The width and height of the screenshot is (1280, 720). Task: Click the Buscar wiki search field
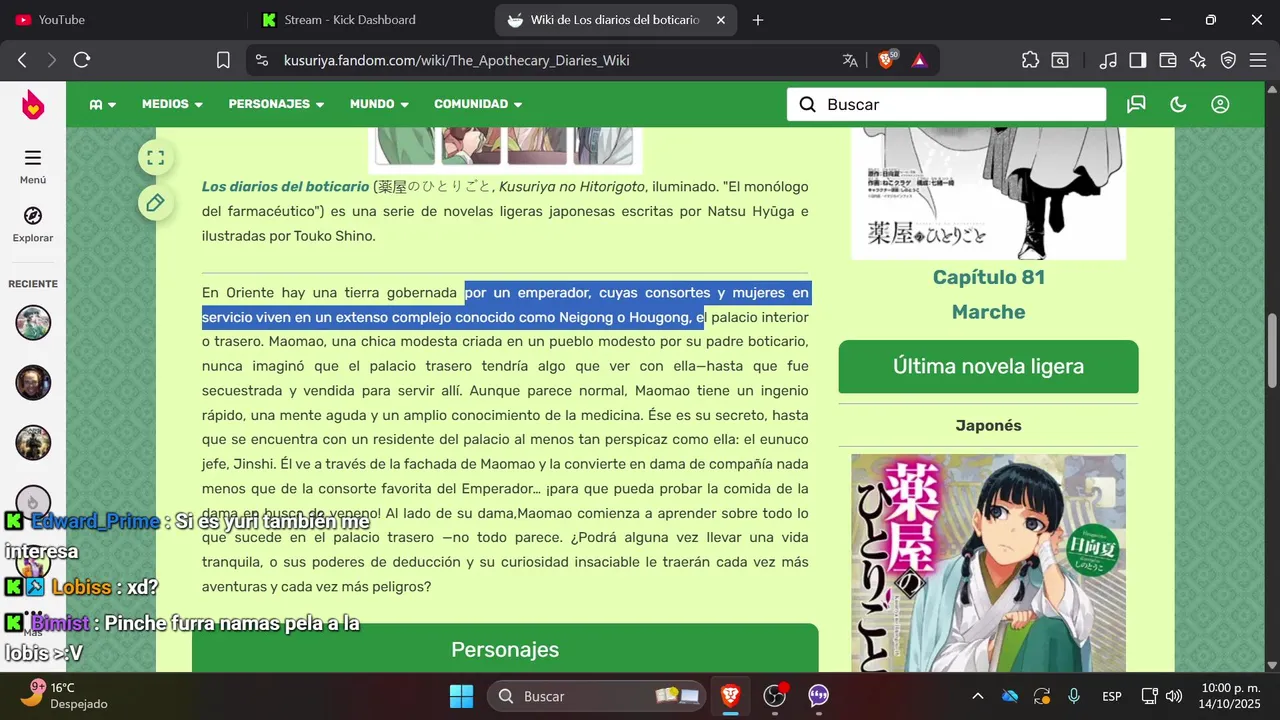tap(946, 104)
